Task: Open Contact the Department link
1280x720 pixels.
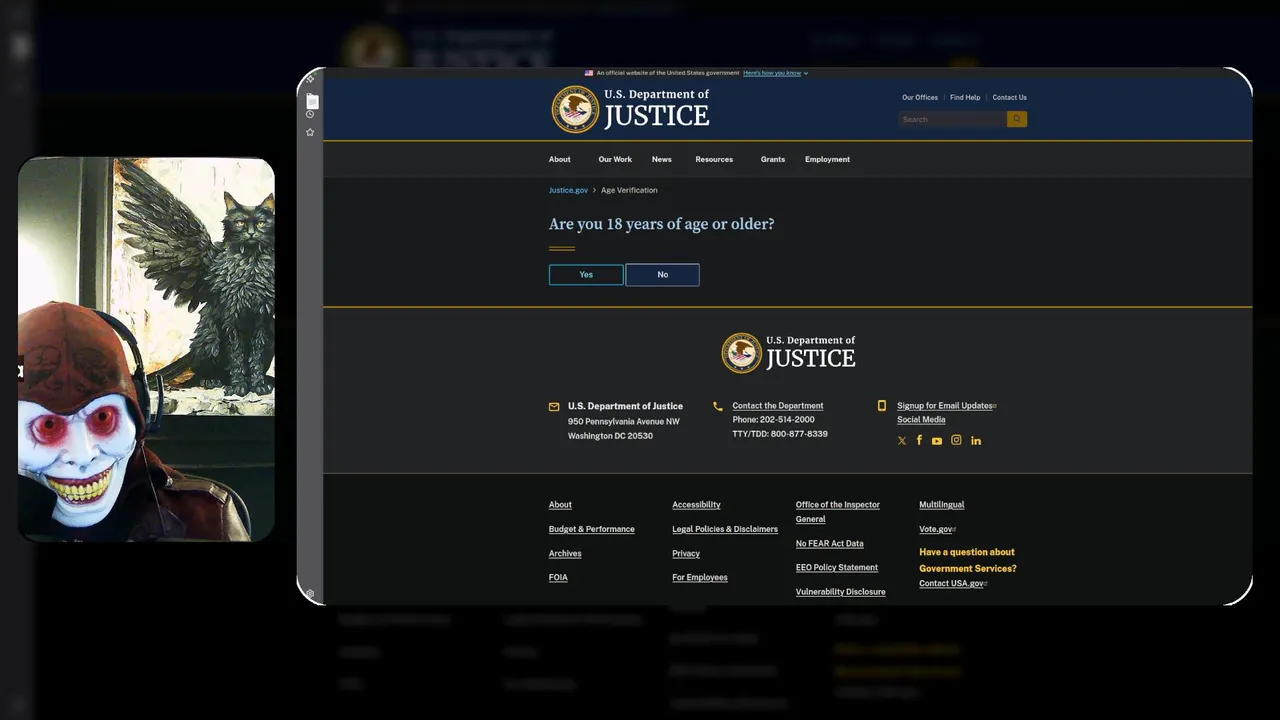Action: coord(778,406)
